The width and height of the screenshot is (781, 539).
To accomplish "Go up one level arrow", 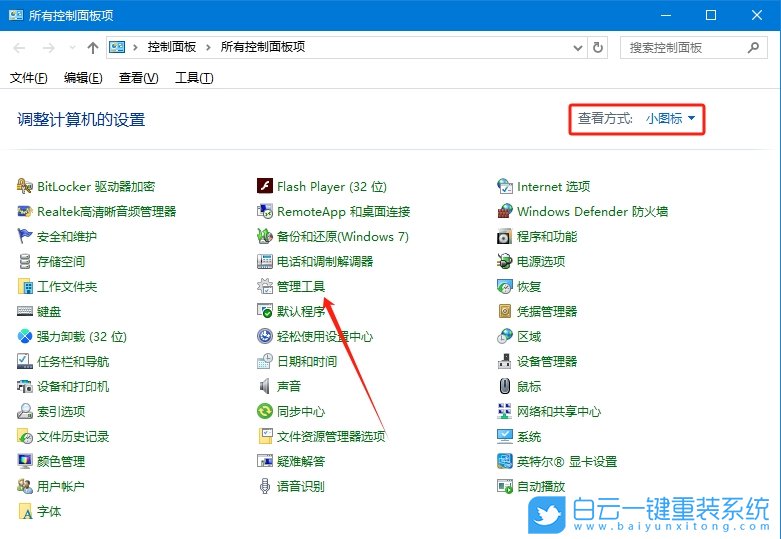I will pyautogui.click(x=93, y=48).
